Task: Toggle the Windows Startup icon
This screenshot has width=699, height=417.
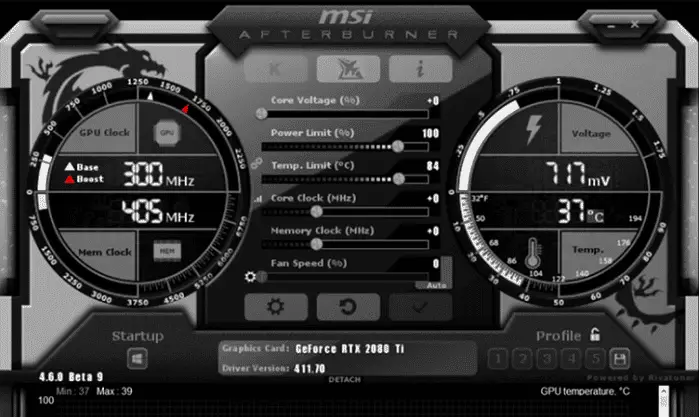Action: click(137, 359)
